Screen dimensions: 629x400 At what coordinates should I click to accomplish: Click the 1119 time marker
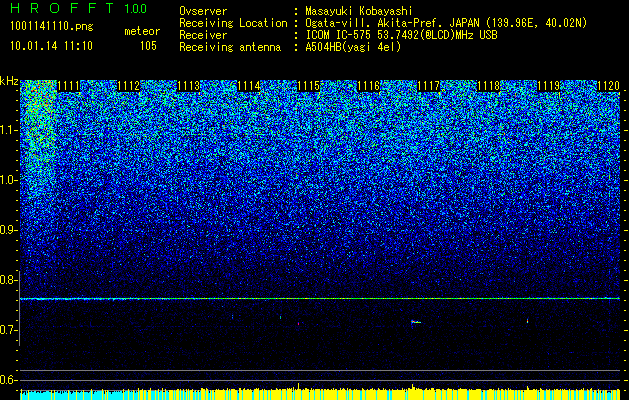tap(548, 86)
